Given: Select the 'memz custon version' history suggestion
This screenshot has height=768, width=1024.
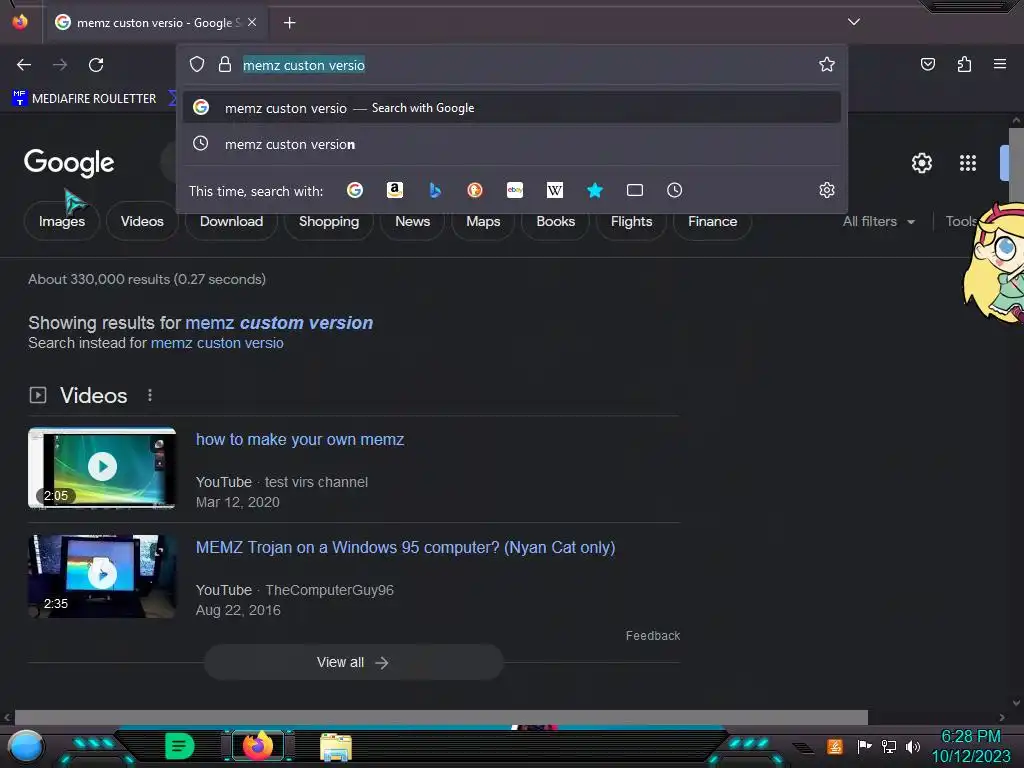Looking at the screenshot, I should (x=512, y=144).
